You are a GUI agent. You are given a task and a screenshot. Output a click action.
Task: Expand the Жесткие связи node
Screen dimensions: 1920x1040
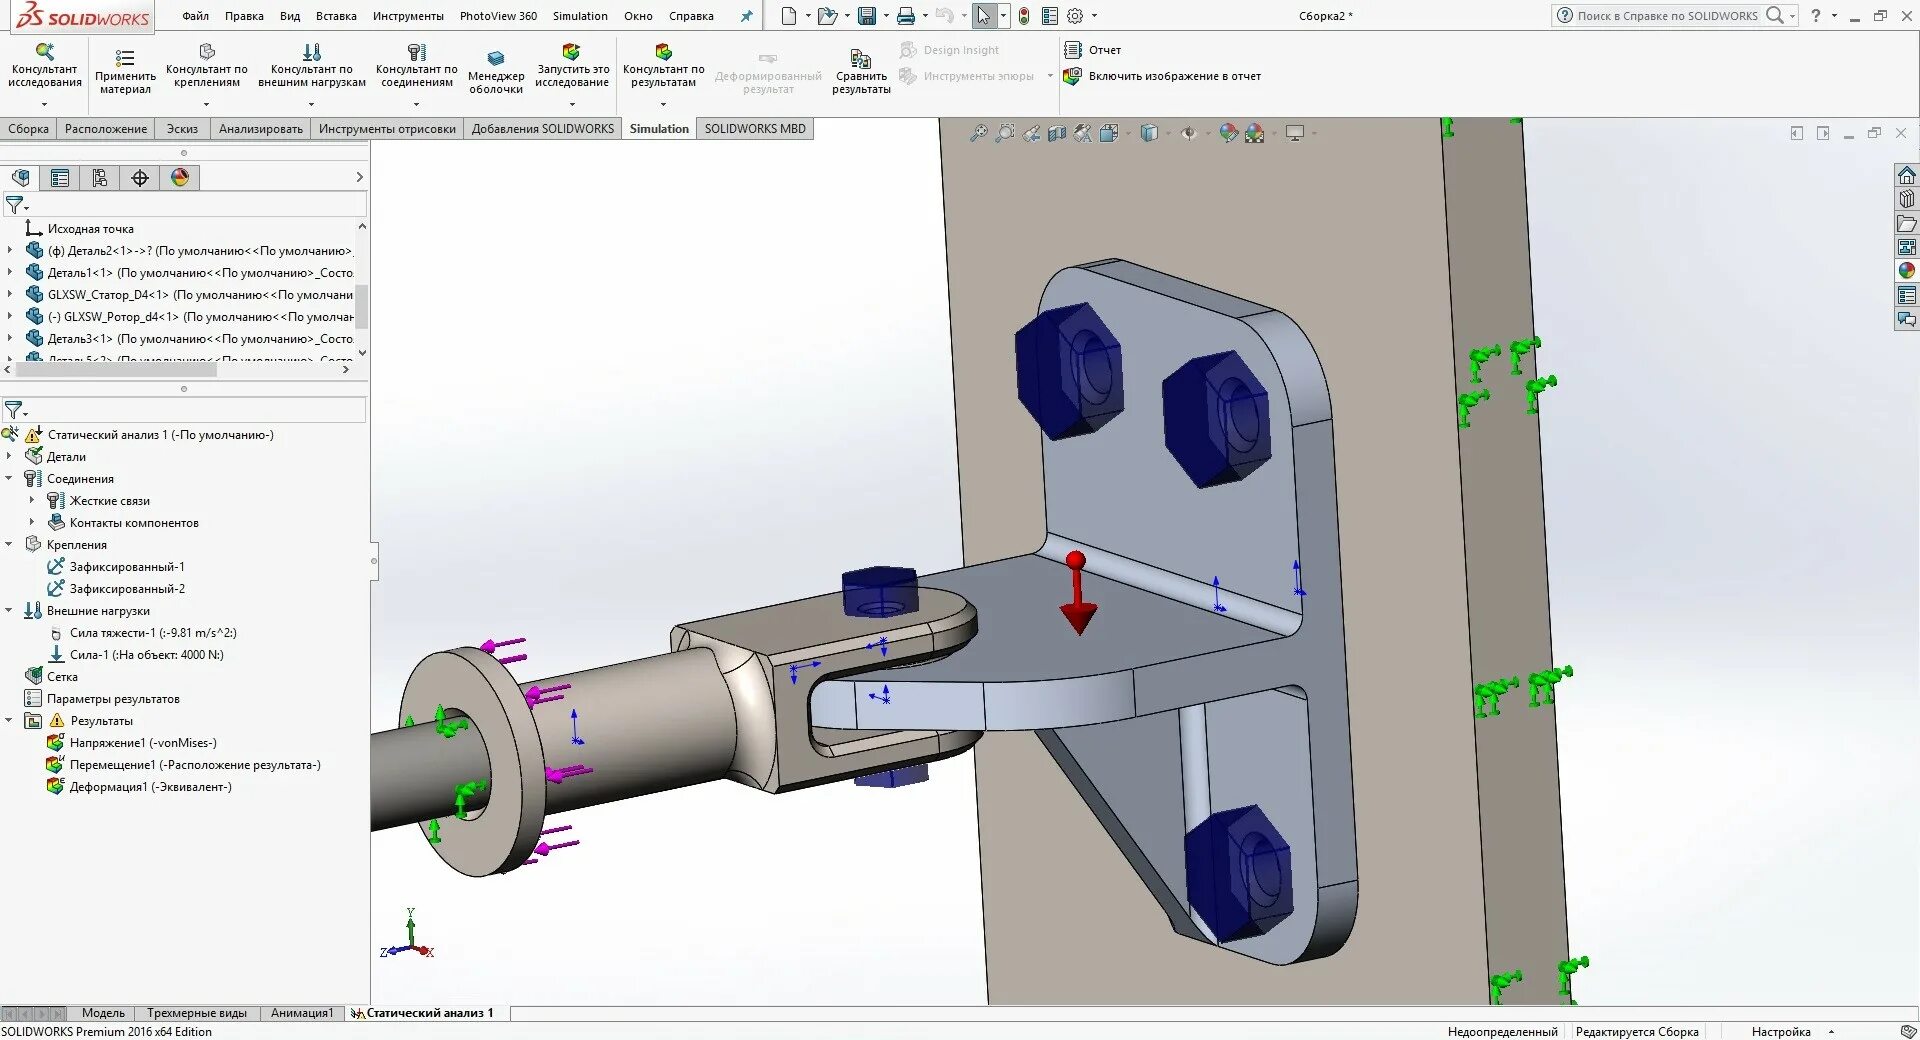(32, 500)
